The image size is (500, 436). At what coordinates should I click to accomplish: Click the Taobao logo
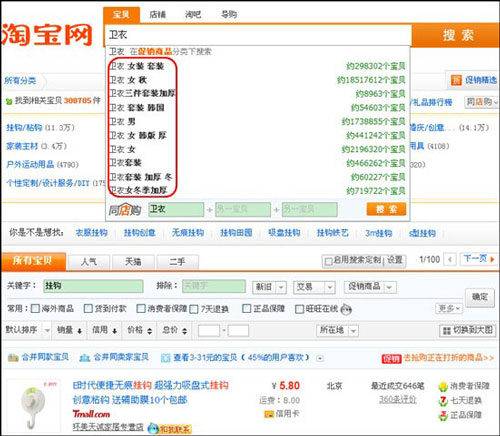pyautogui.click(x=47, y=34)
